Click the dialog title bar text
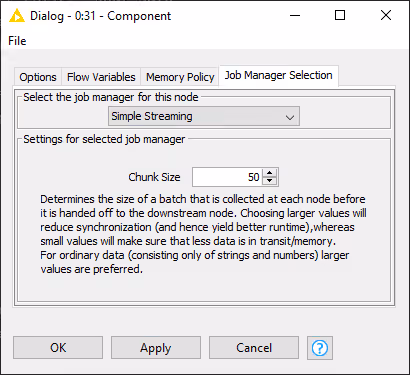410x375 pixels. pyautogui.click(x=100, y=16)
